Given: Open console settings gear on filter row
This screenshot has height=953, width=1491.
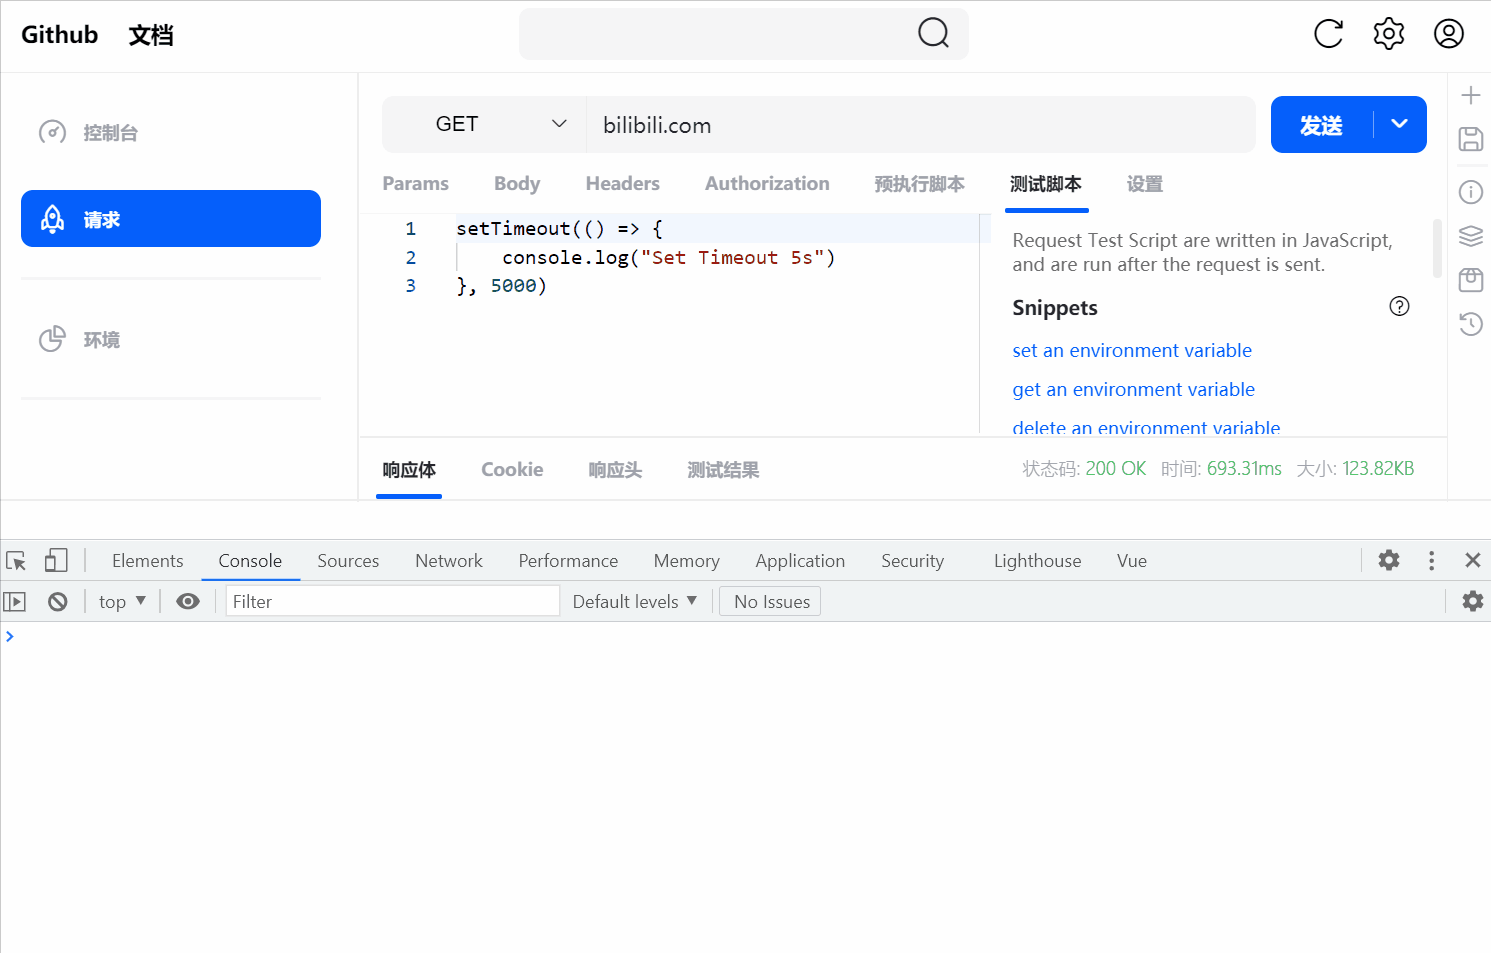Looking at the screenshot, I should (x=1472, y=601).
